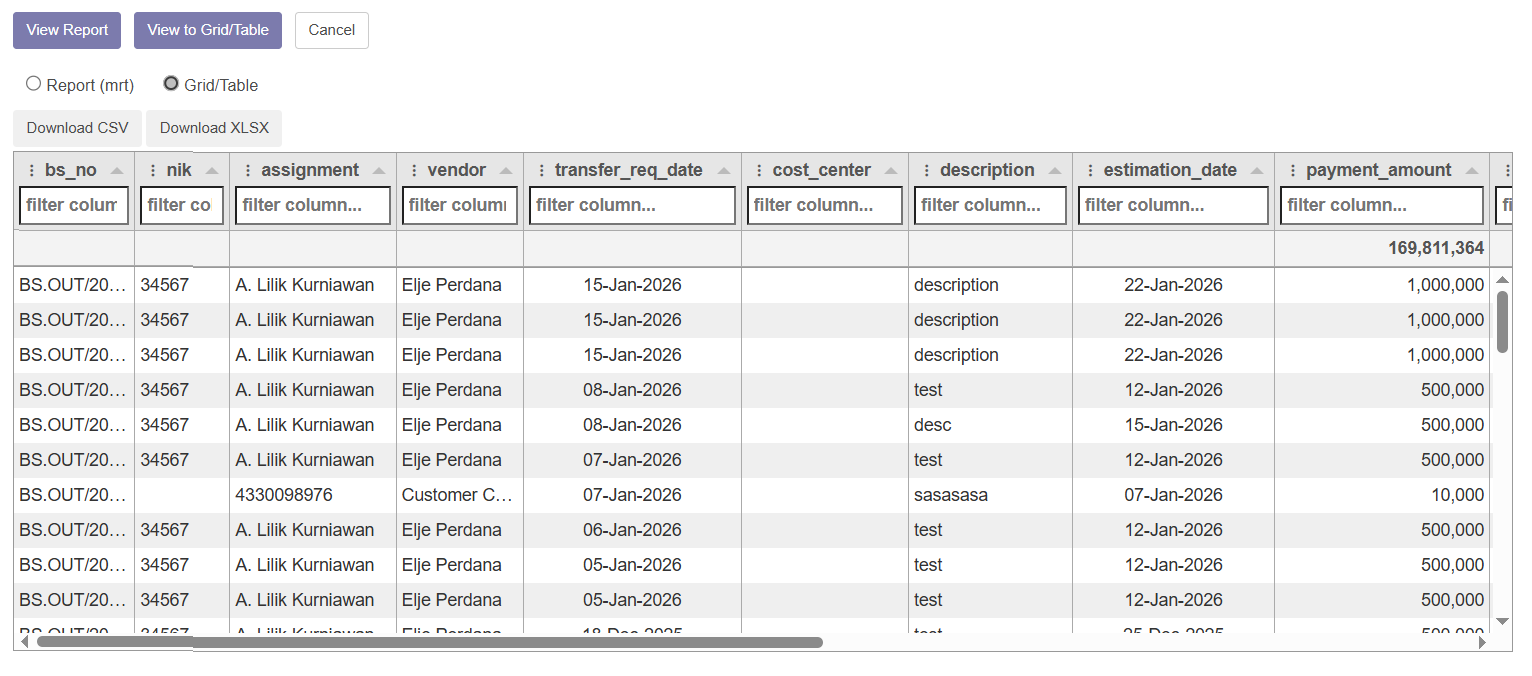This screenshot has height=676, width=1532.
Task: Click the Cancel button
Action: pyautogui.click(x=331, y=30)
